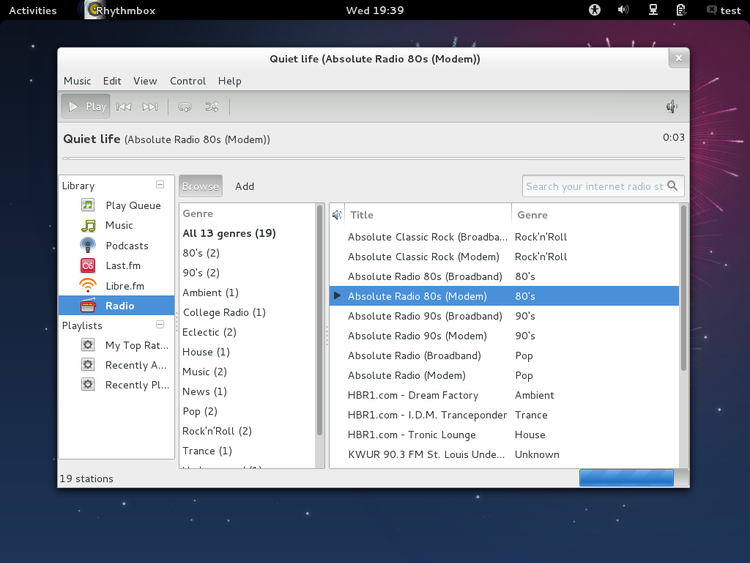Screen dimensions: 750x563
Task: Click the playback position slider
Action: [373, 159]
